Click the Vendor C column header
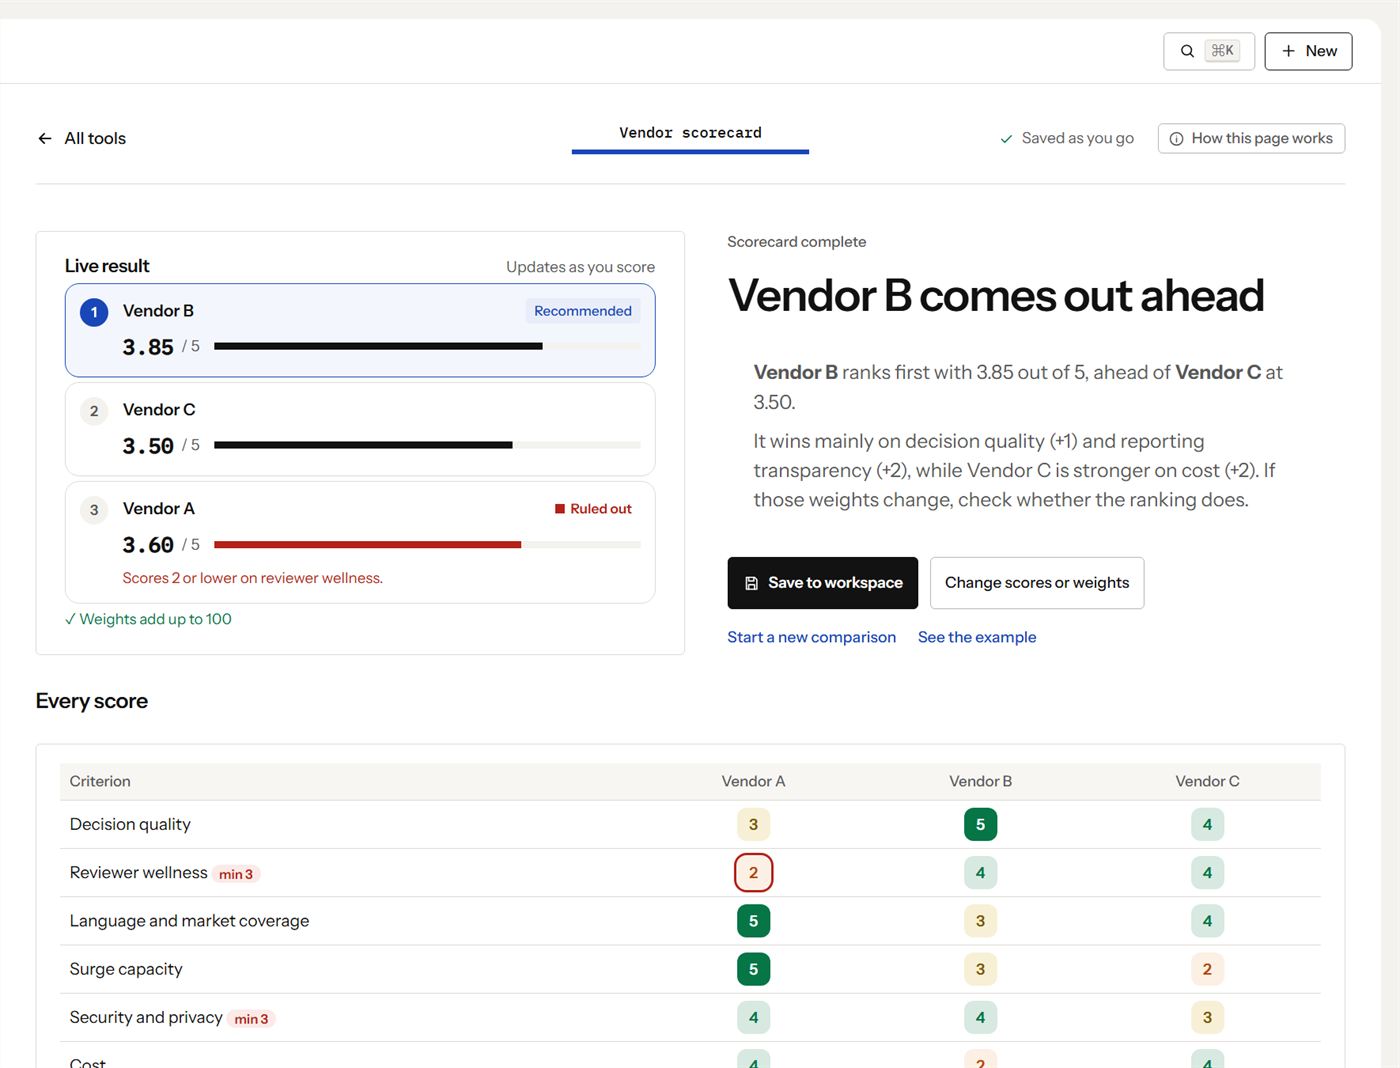The width and height of the screenshot is (1400, 1068). pos(1207,781)
